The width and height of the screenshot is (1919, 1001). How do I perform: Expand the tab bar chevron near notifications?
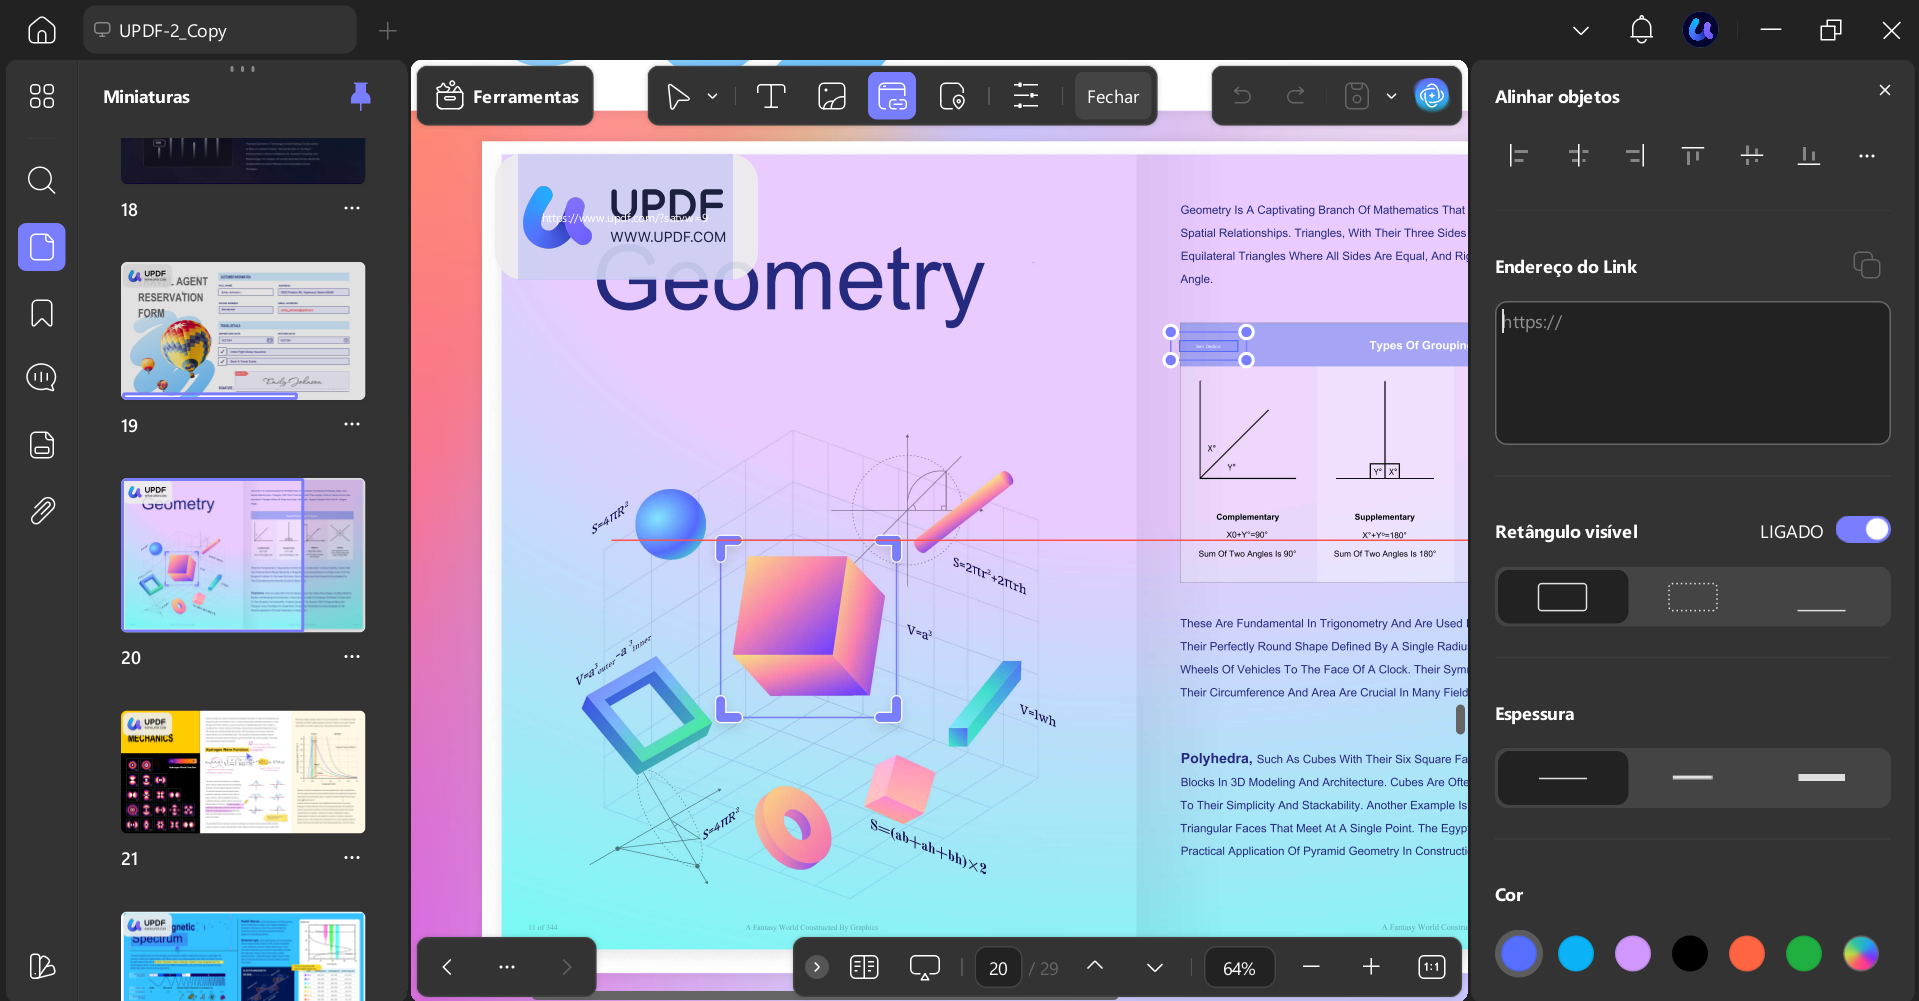(1580, 30)
